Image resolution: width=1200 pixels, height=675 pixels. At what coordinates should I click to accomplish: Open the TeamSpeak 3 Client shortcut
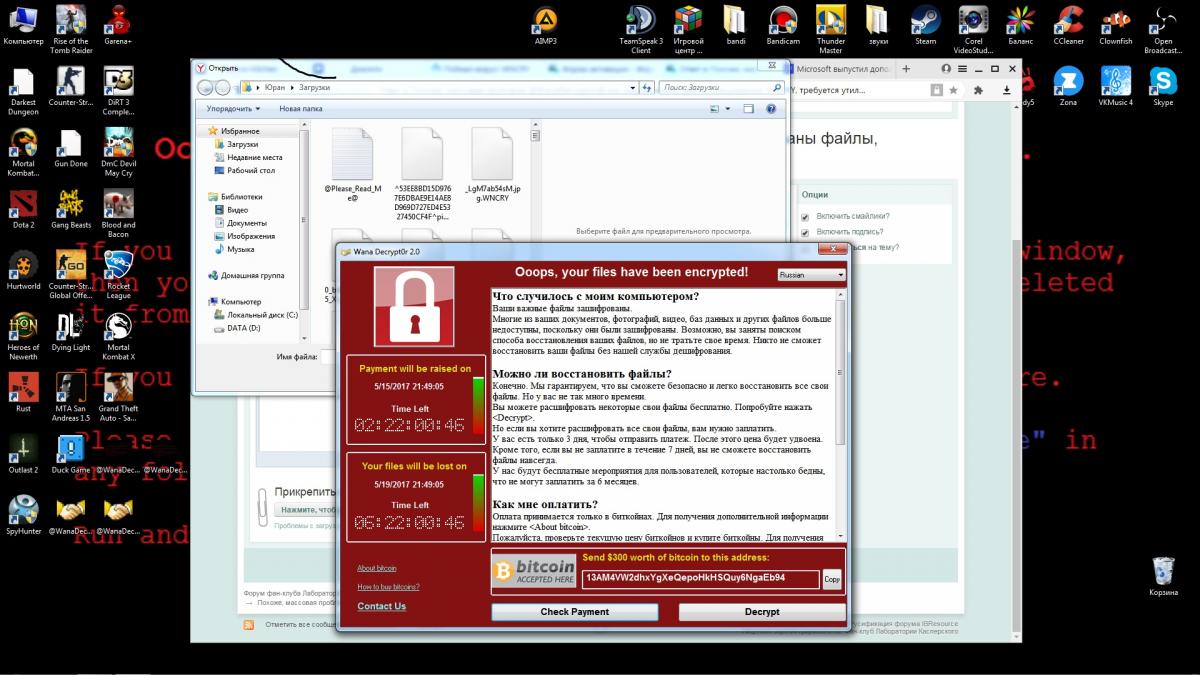coord(640,29)
